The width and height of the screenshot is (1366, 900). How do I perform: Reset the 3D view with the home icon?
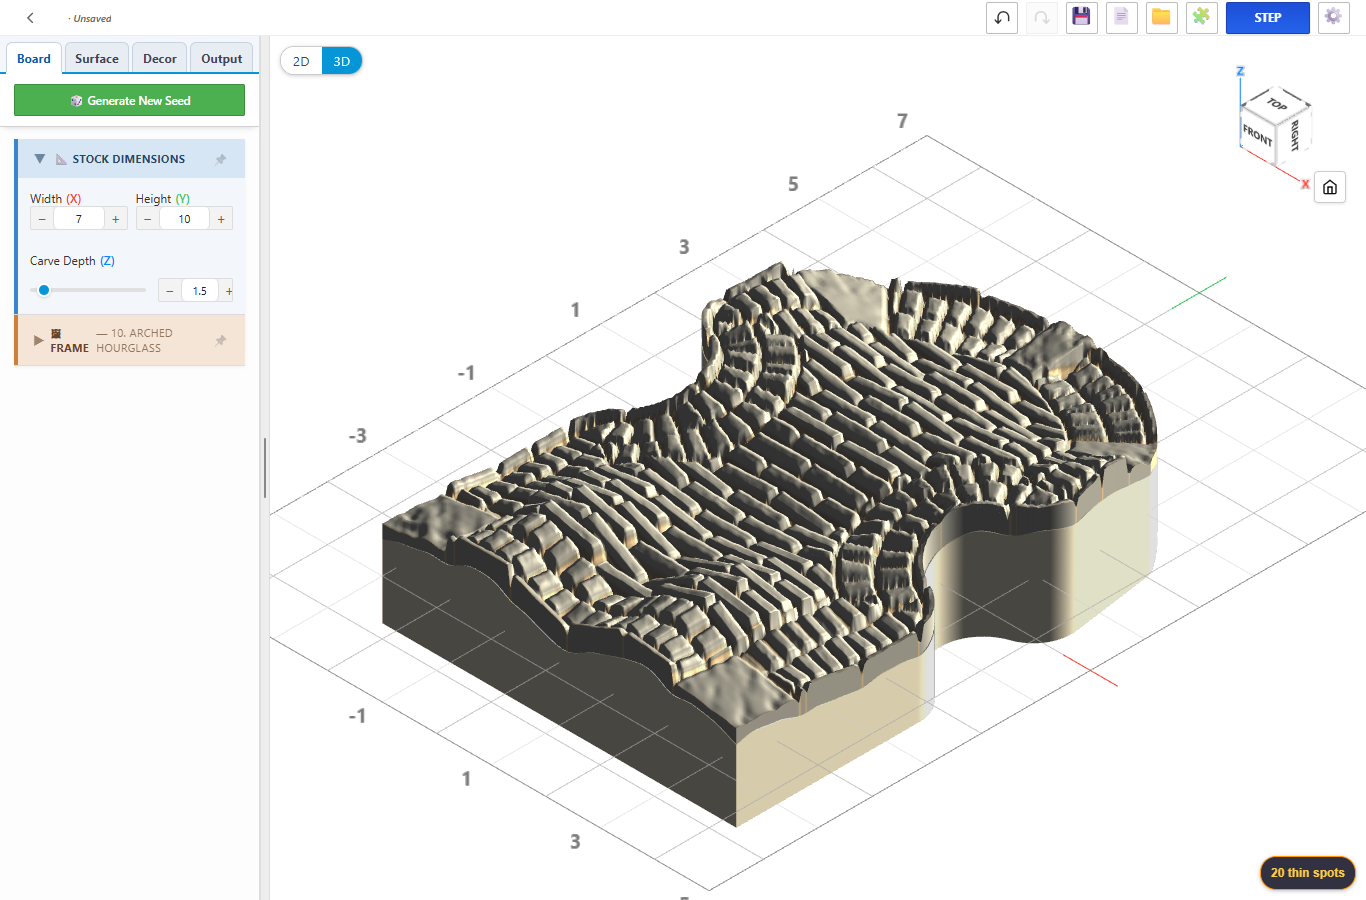coord(1330,187)
